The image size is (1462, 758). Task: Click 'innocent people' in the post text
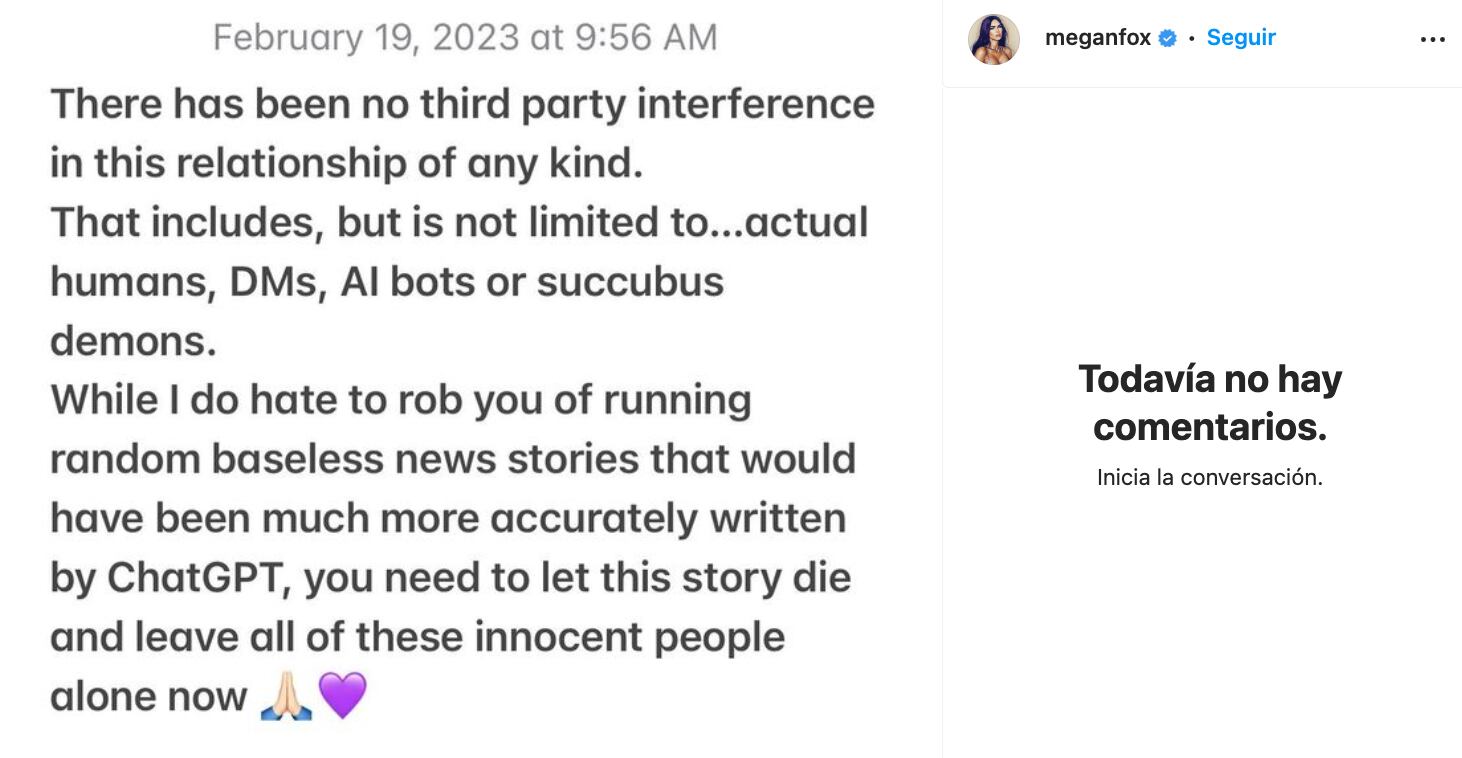(629, 637)
